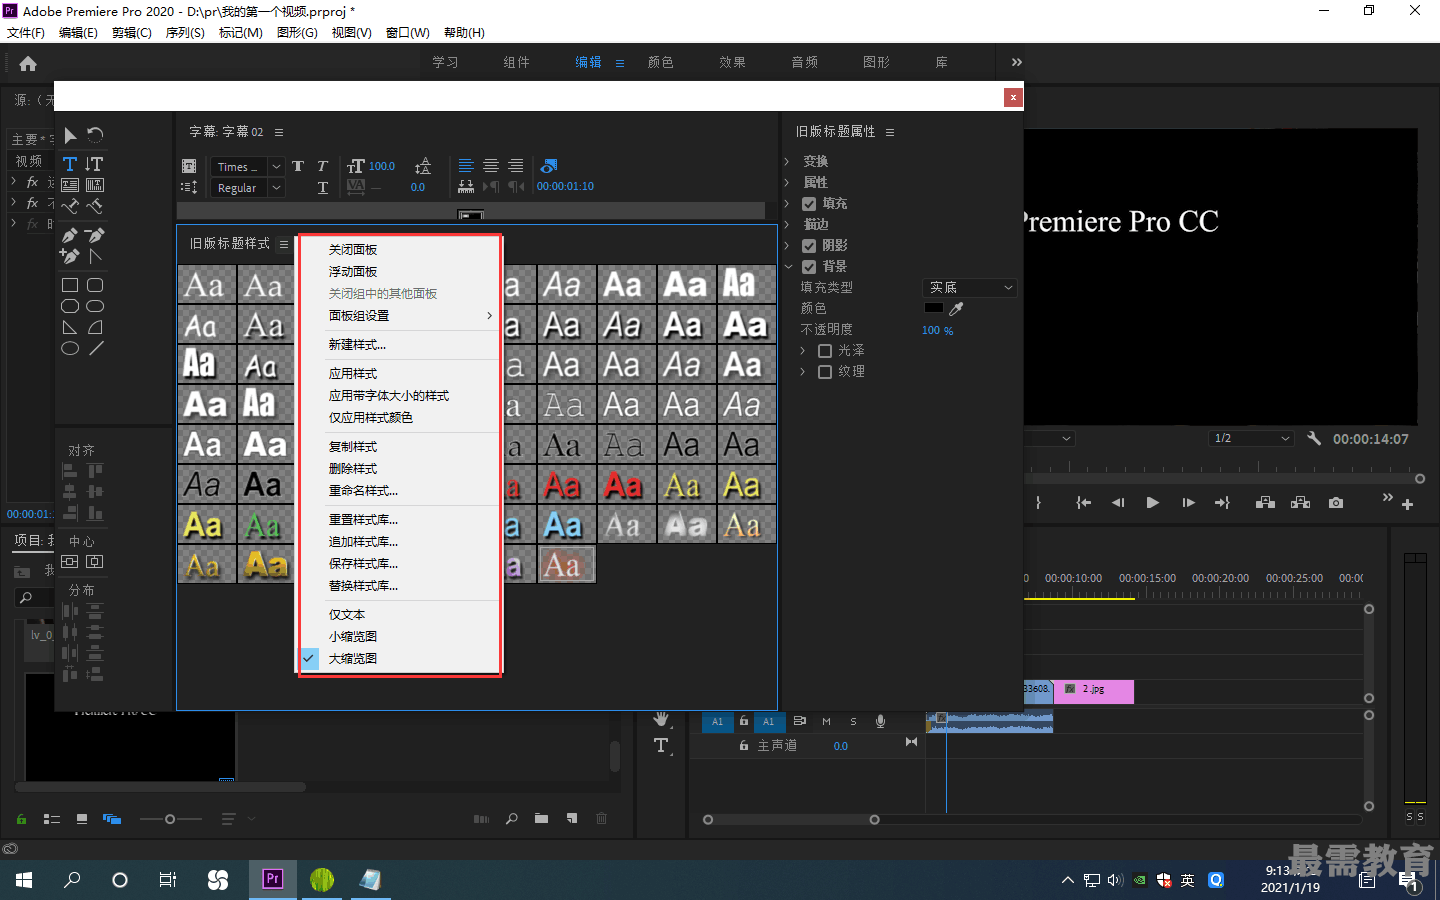Click the Show Background Video icon
Screen dimensions: 1440x900
click(x=548, y=166)
